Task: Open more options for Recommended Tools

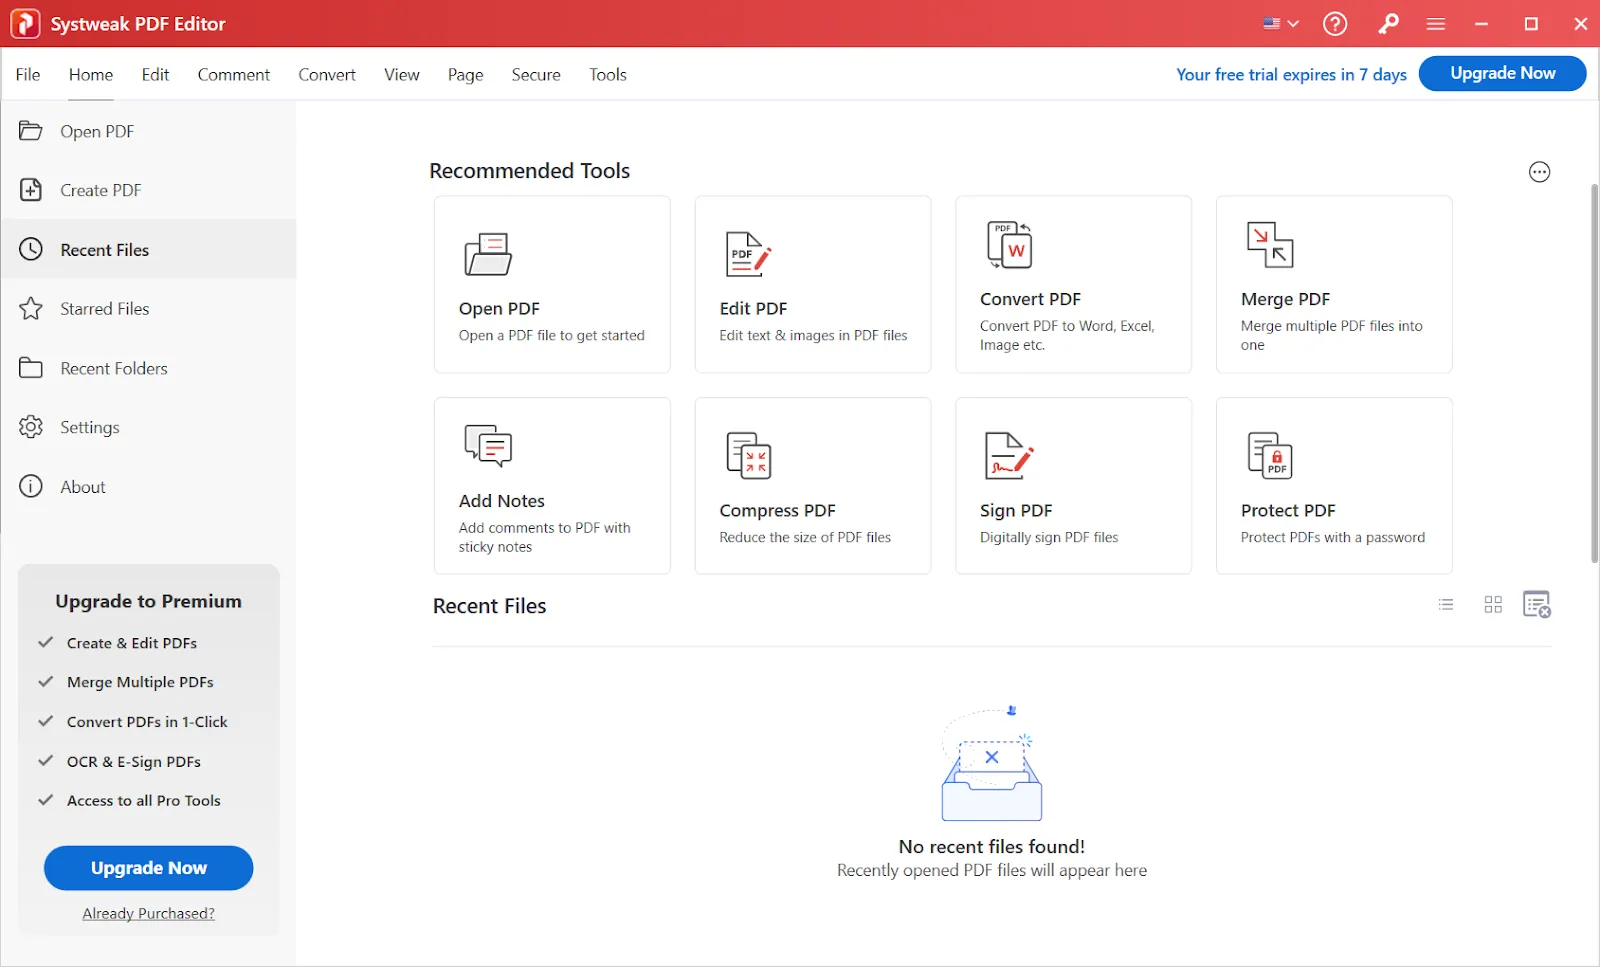Action: coord(1539,171)
